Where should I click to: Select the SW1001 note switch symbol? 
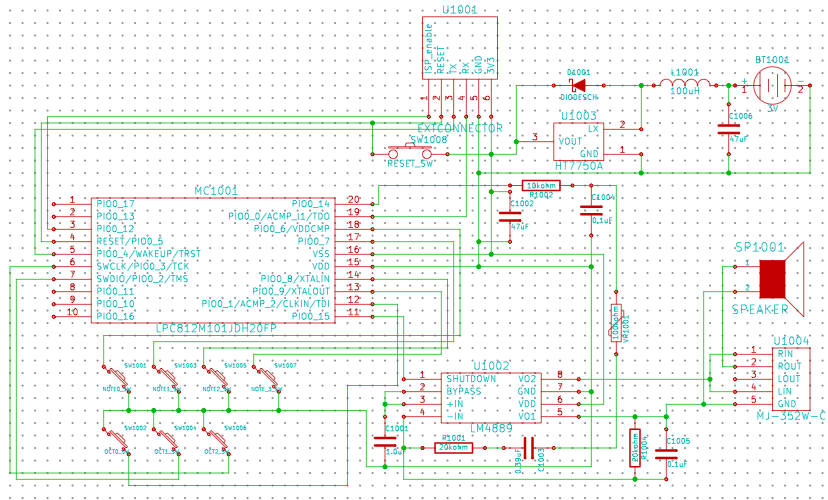[116, 378]
